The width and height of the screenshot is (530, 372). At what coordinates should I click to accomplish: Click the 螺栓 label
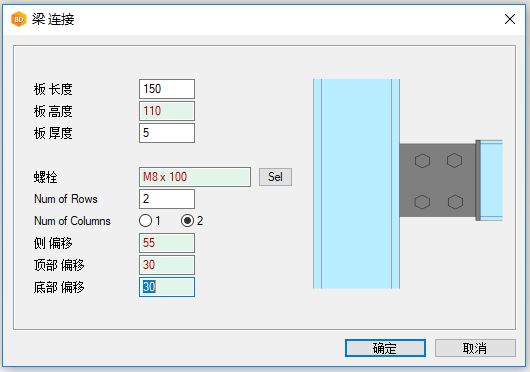tap(45, 177)
